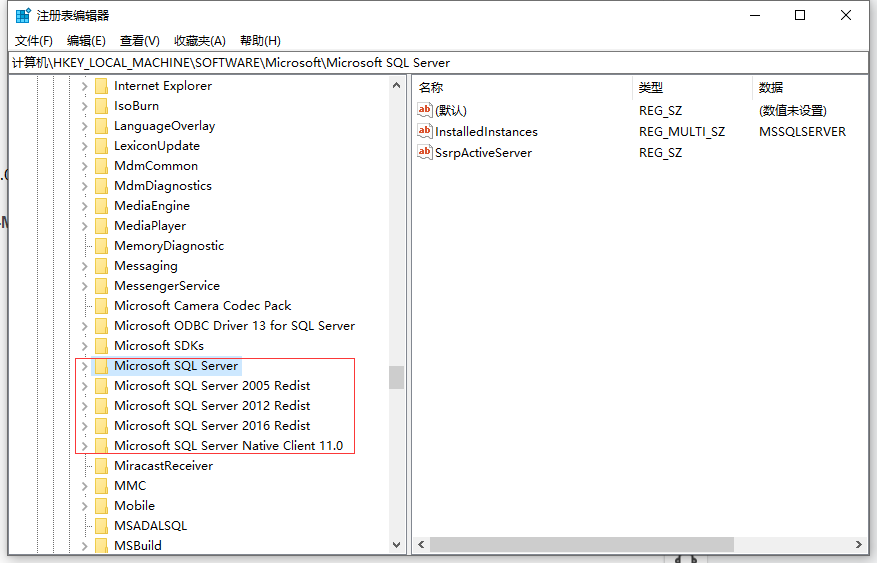Click the string icon of (默认) value
Screen dimensions: 877x563
point(425,110)
